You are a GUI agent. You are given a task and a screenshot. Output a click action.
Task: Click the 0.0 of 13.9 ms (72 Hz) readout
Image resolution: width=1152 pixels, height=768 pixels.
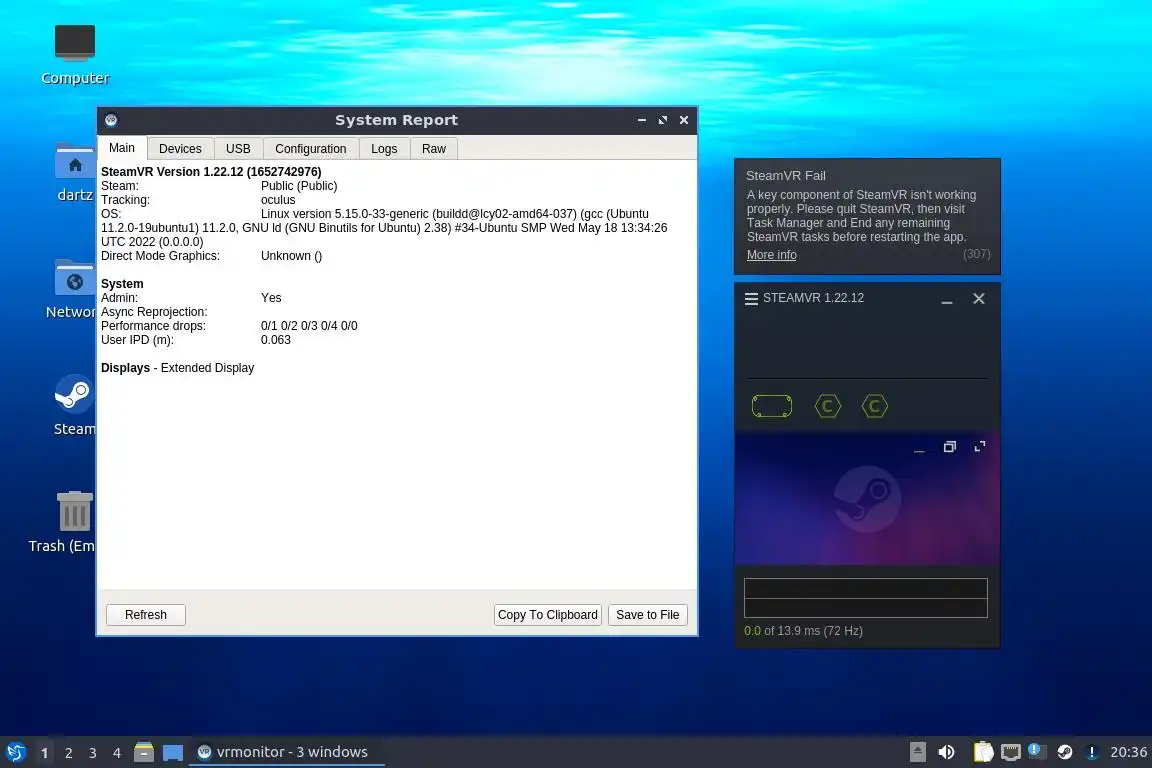point(803,631)
